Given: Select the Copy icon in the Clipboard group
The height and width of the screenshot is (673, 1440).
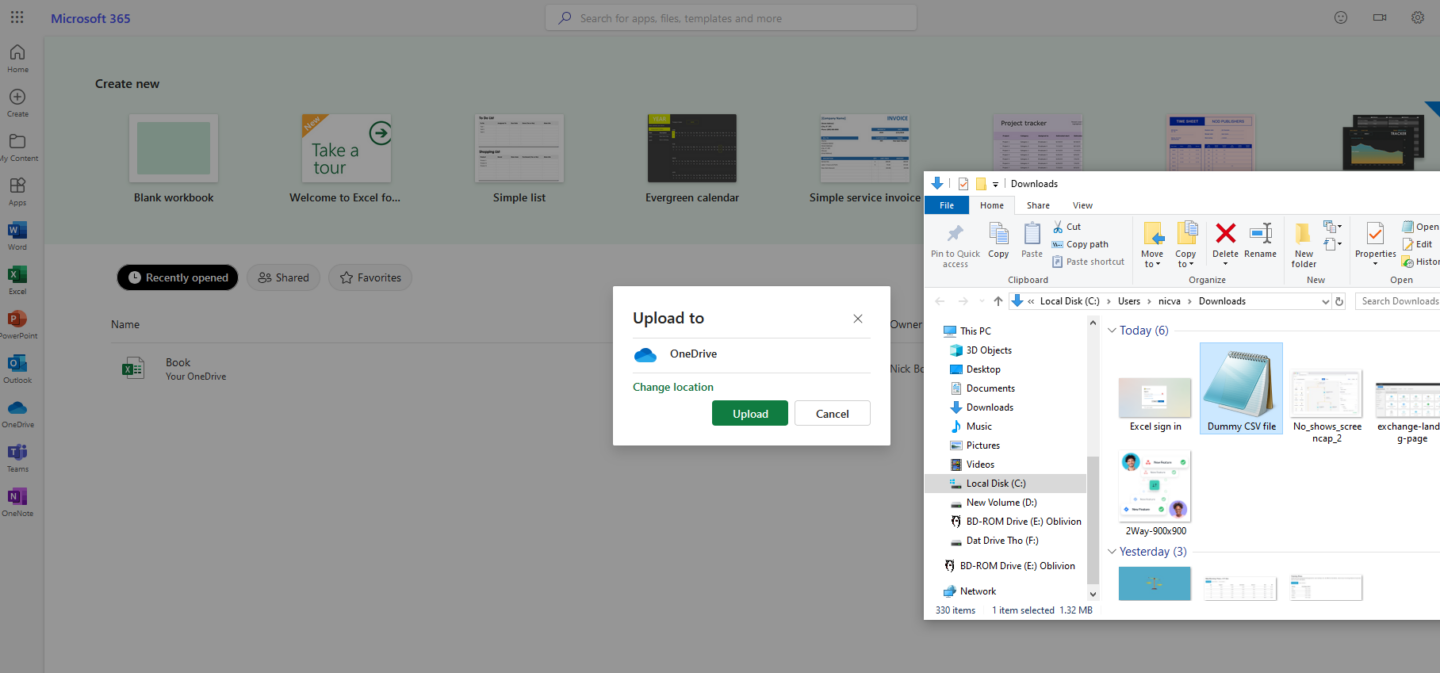Looking at the screenshot, I should [997, 240].
